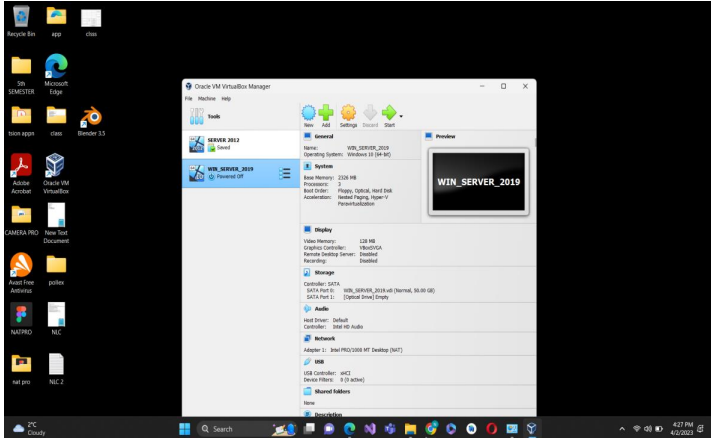Click the Shared folders section icon
711x438 pixels.
pos(307,391)
